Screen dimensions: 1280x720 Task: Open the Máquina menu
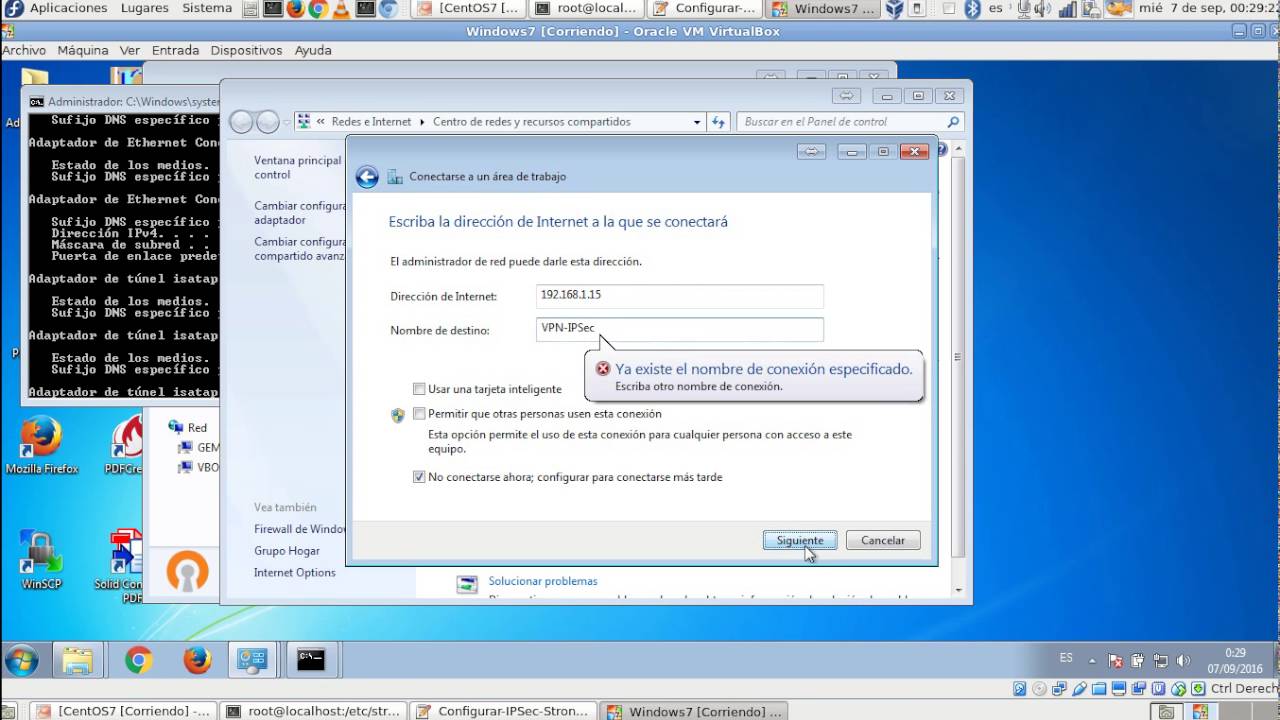(x=83, y=50)
